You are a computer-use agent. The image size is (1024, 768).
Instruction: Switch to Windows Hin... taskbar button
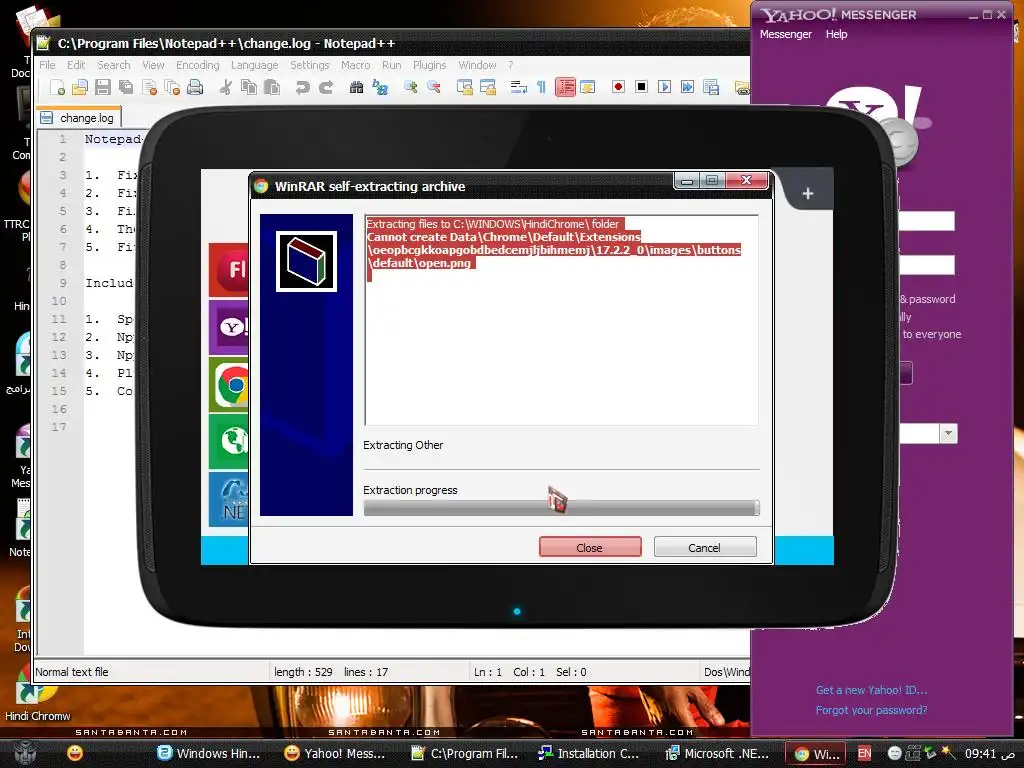209,754
